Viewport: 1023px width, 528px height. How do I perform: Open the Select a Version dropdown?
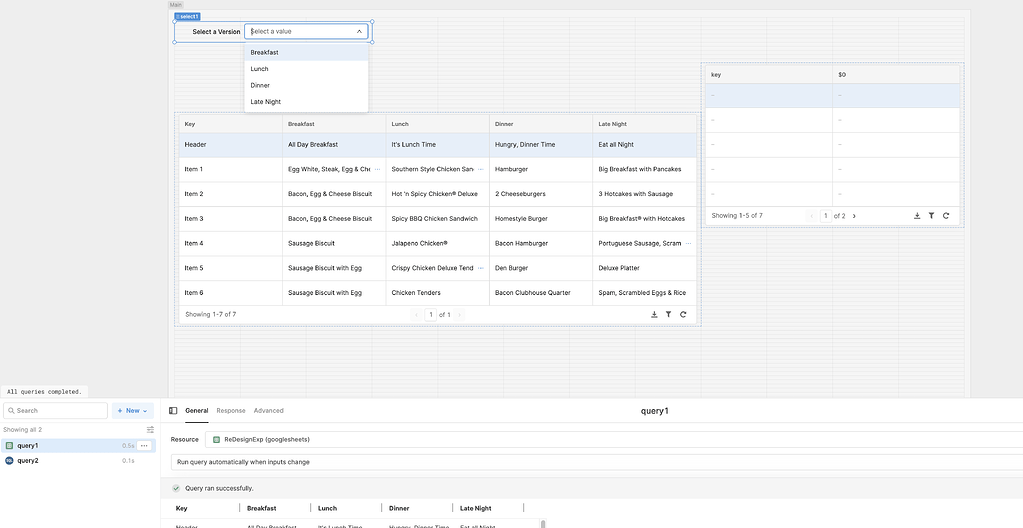point(306,31)
